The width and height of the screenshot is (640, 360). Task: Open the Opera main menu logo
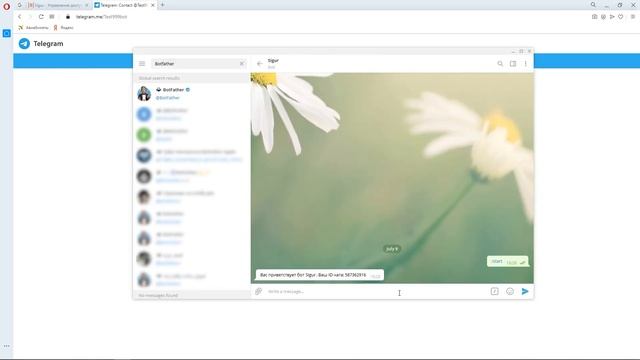[x=7, y=6]
